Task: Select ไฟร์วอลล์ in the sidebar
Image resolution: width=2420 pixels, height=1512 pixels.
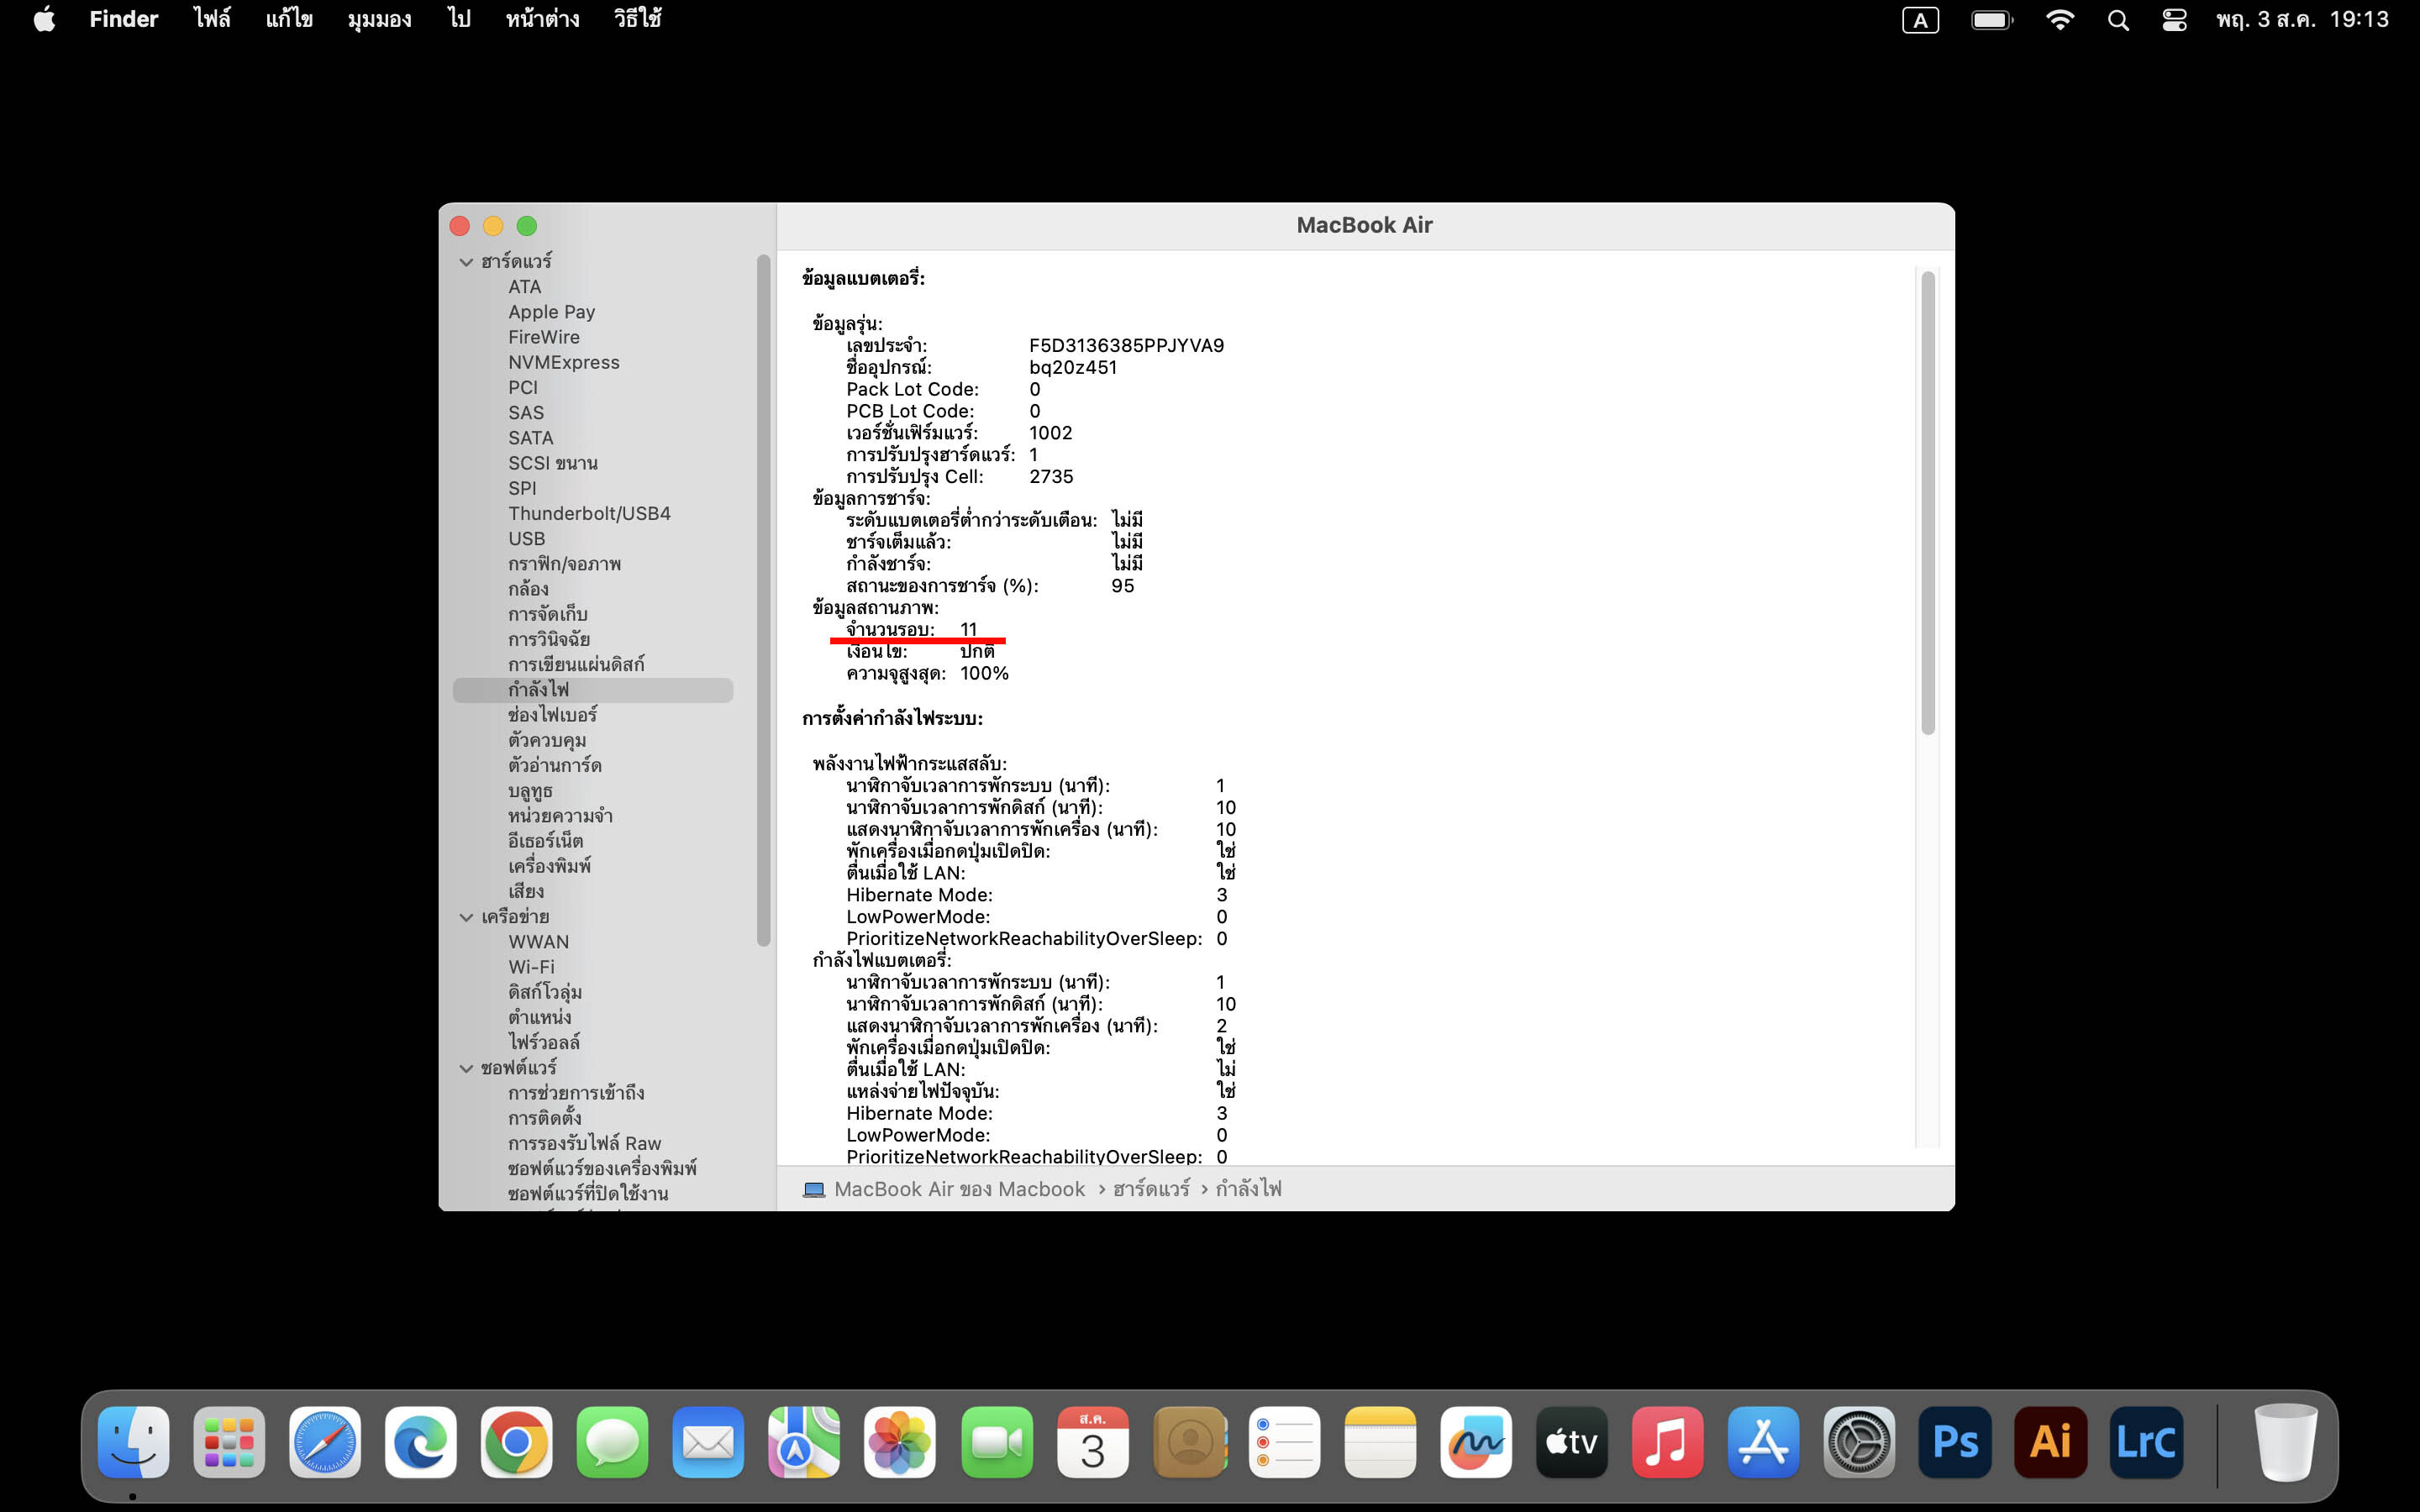Action: click(543, 1042)
